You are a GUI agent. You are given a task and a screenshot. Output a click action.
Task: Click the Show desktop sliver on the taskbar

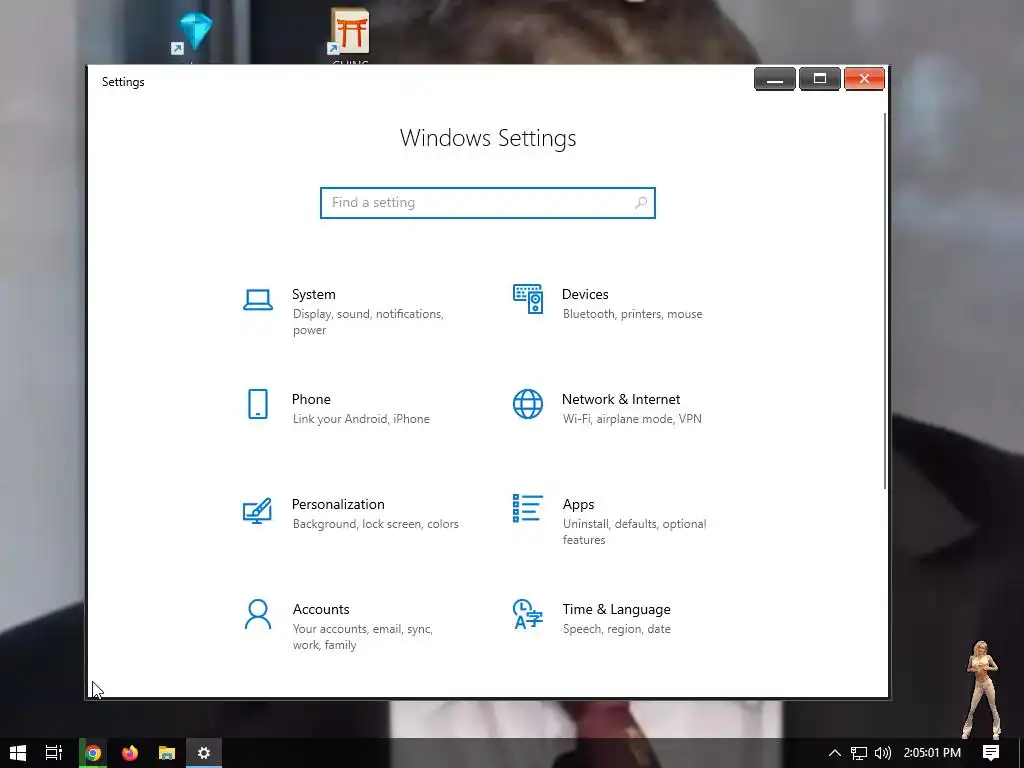tap(1021, 753)
